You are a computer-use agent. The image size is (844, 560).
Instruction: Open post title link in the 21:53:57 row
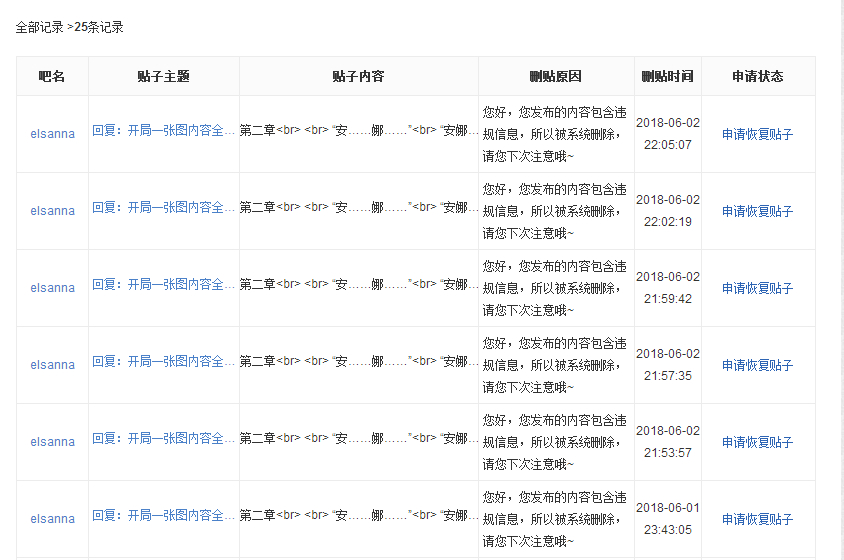(164, 438)
